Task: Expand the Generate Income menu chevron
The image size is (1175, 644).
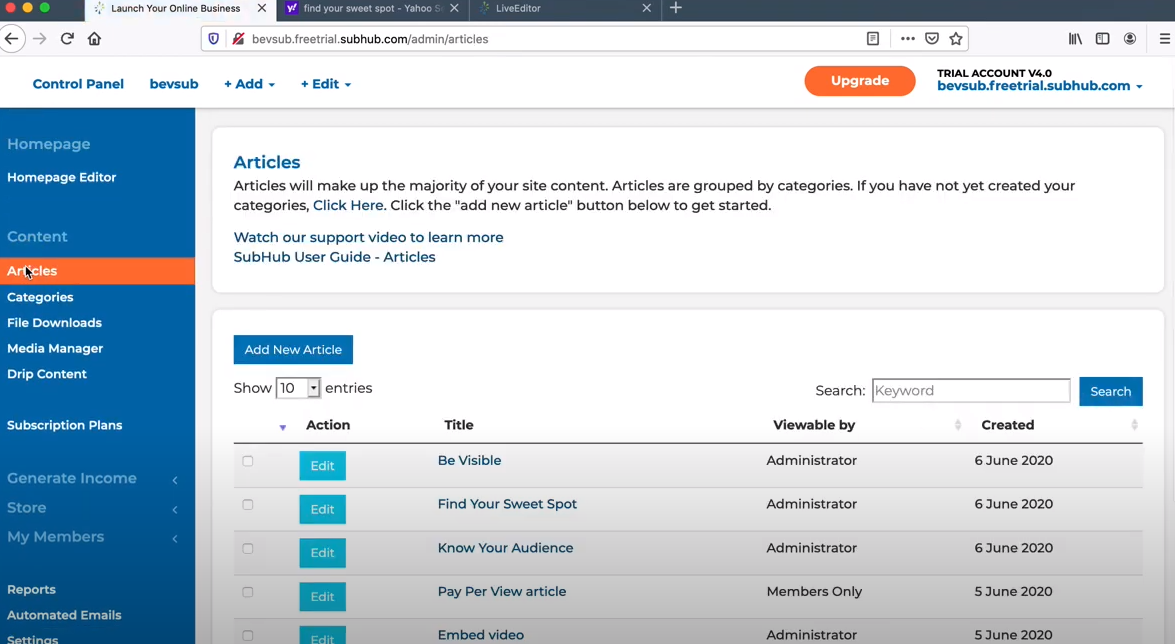Action: tap(176, 479)
